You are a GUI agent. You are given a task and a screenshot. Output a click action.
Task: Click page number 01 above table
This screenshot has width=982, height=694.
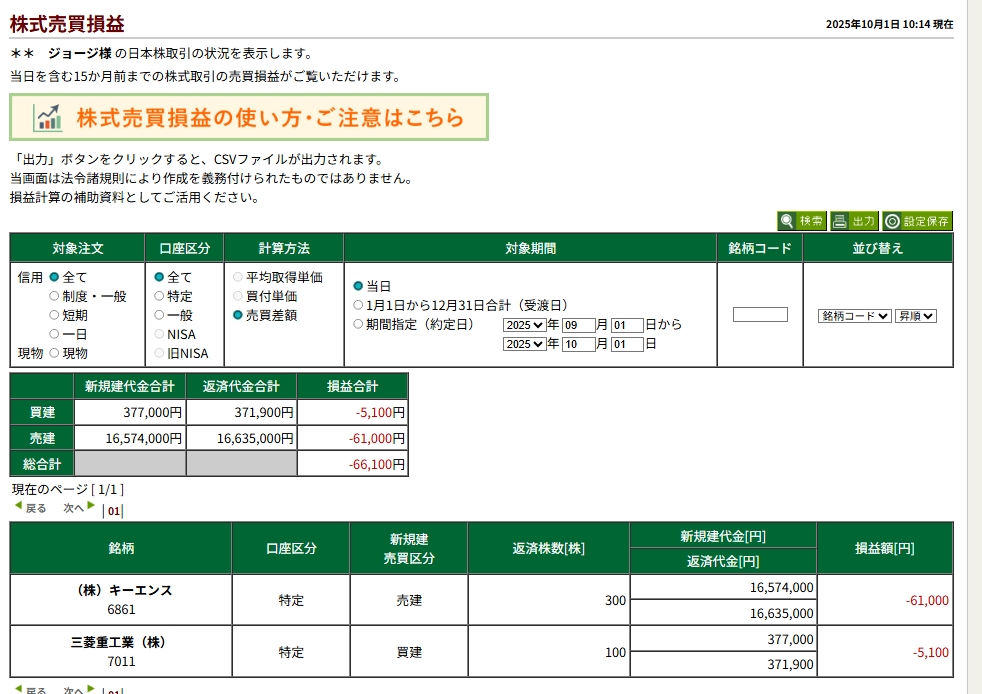[x=113, y=510]
